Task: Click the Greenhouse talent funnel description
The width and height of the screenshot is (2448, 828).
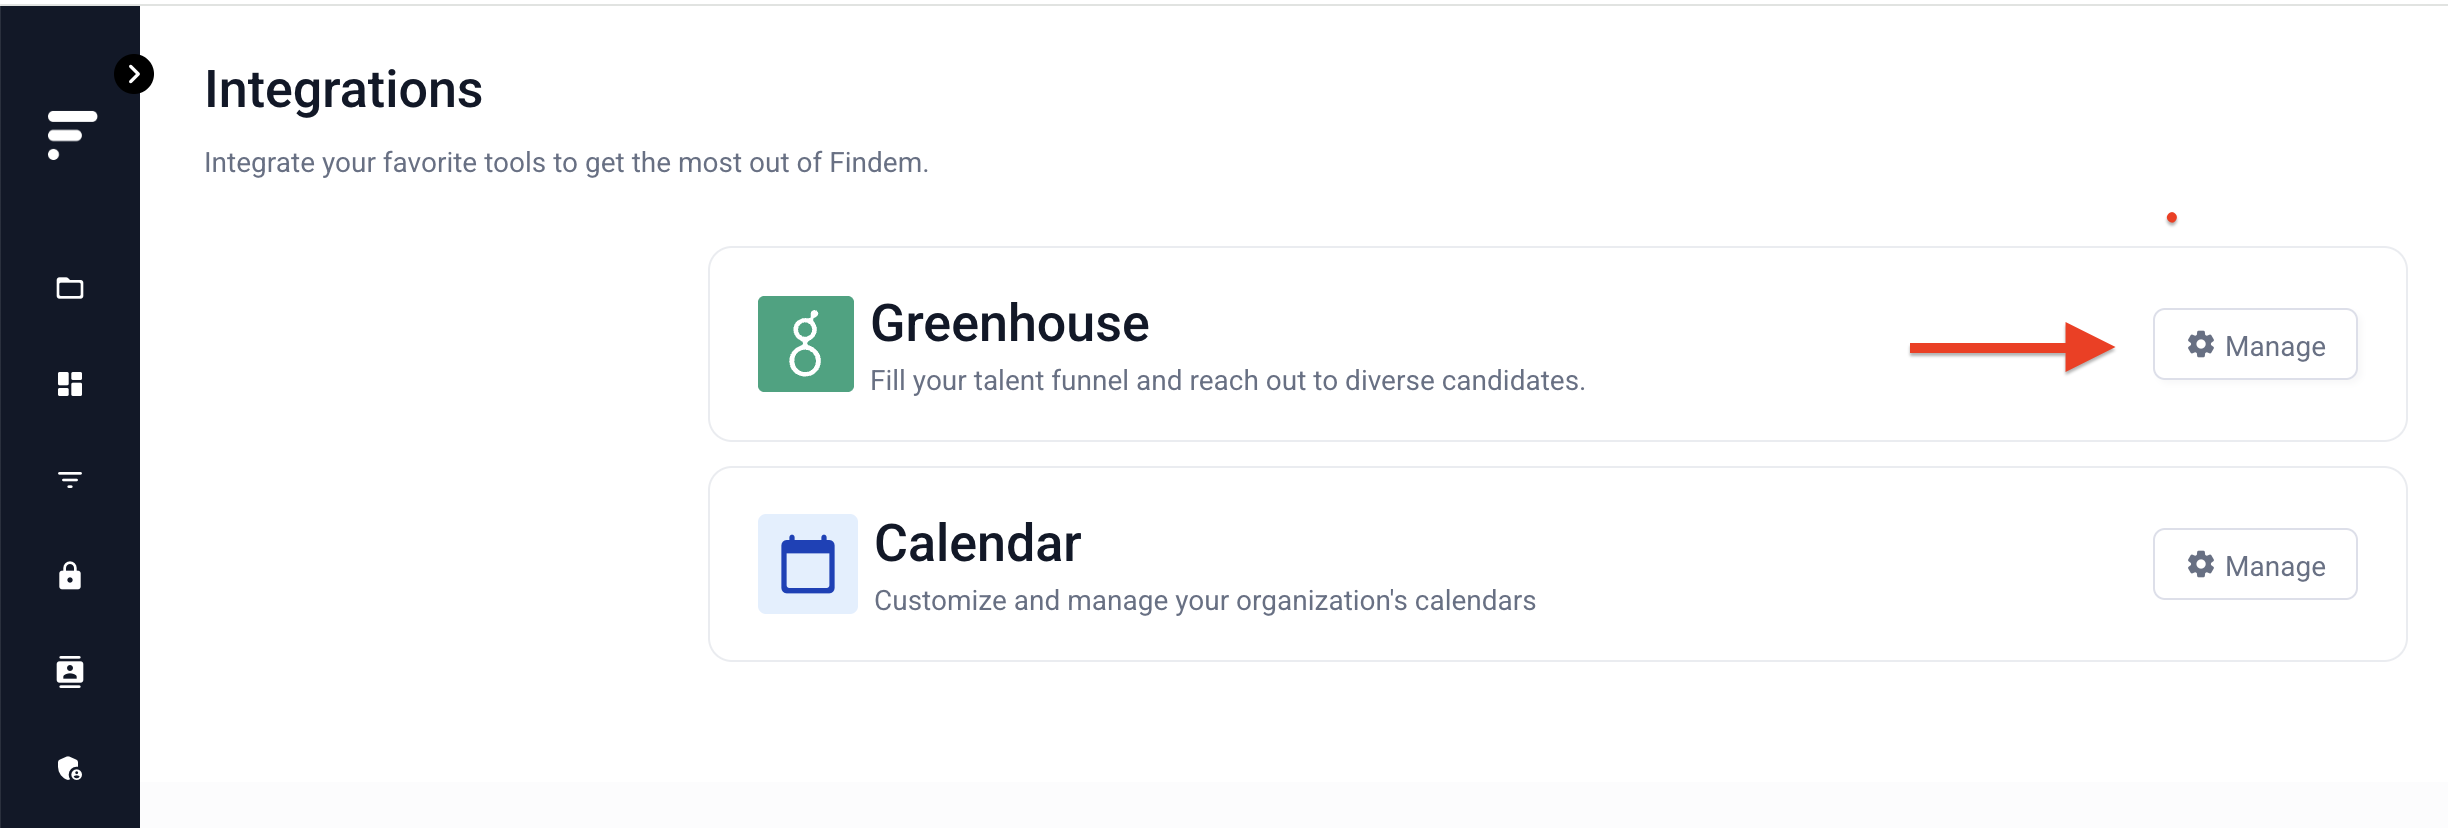Action: (x=1228, y=381)
